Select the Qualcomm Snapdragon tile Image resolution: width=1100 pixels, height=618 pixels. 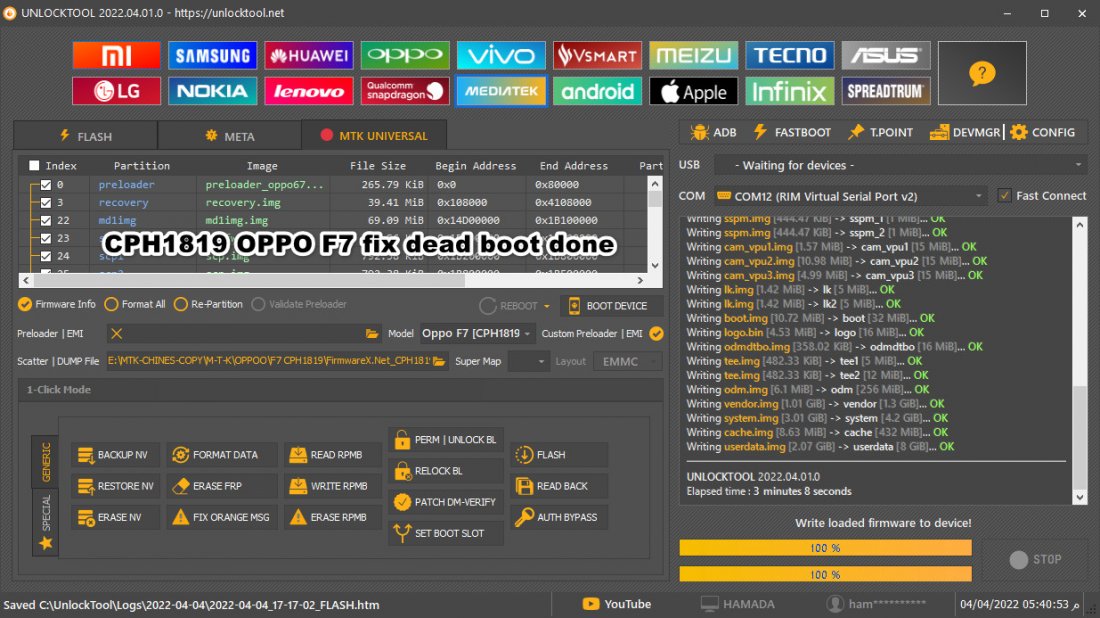[x=405, y=91]
